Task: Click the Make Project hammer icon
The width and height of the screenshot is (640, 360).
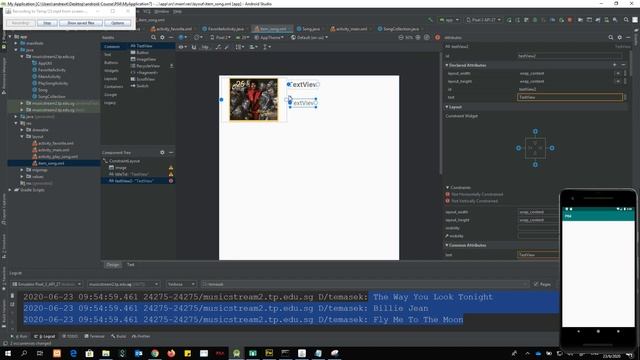Action: coord(430,20)
